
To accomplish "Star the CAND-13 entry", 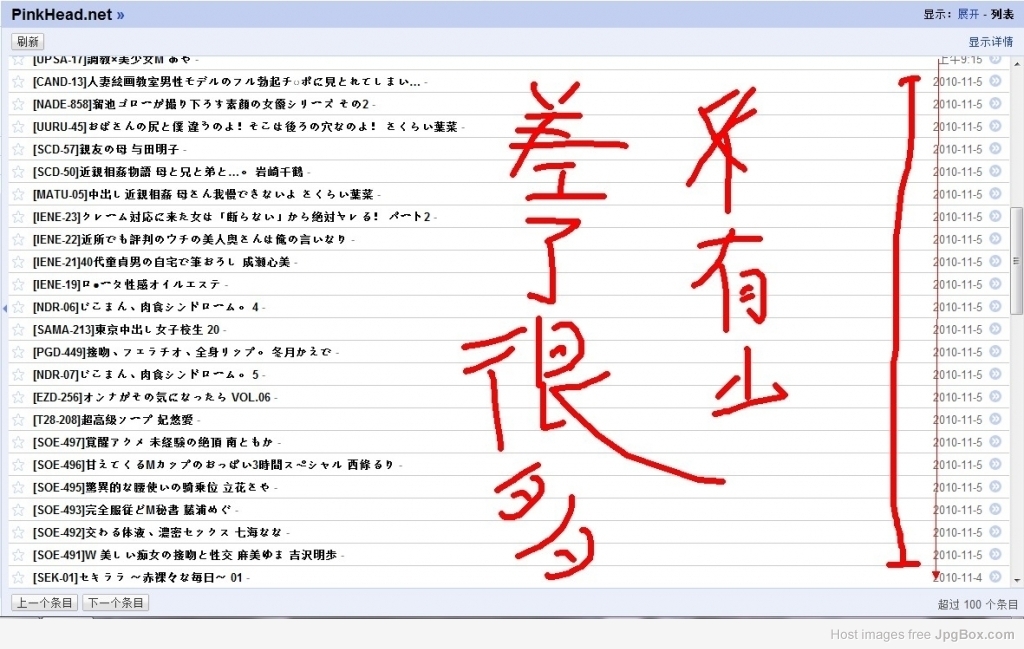I will [x=18, y=82].
